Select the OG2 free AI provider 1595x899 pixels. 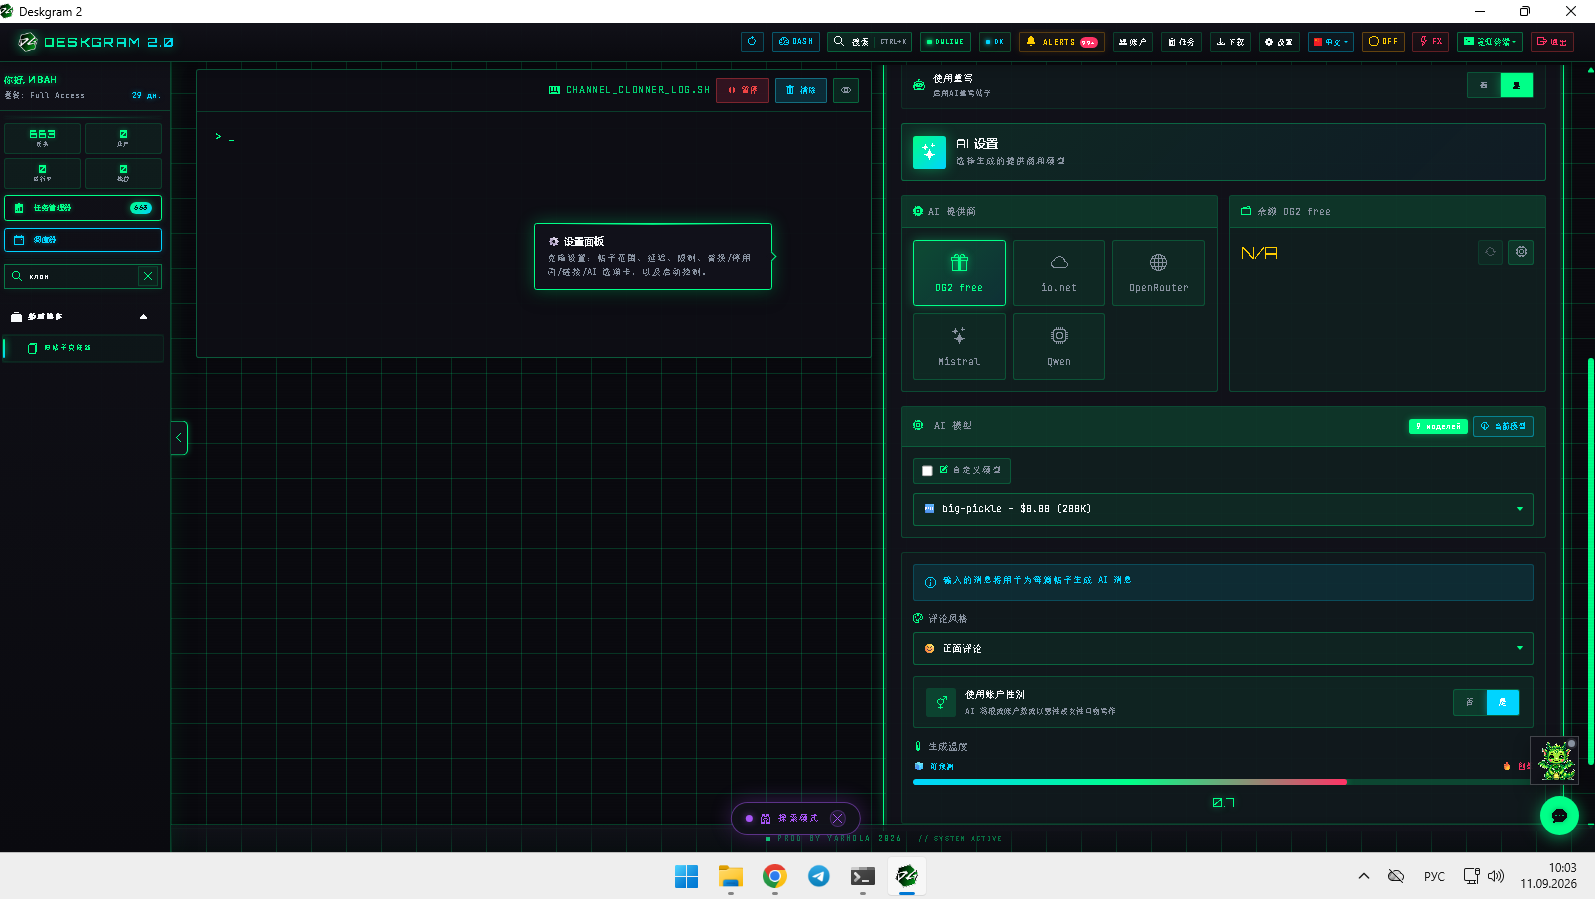(x=959, y=273)
